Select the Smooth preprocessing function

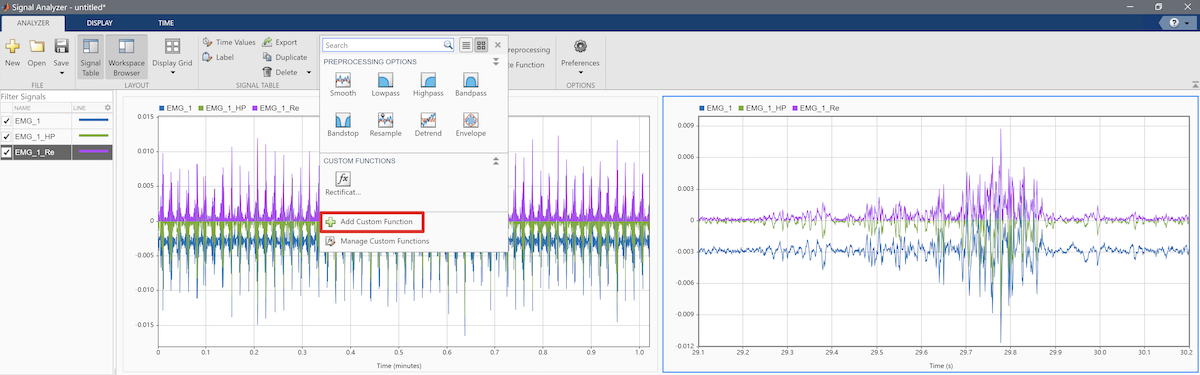[343, 84]
